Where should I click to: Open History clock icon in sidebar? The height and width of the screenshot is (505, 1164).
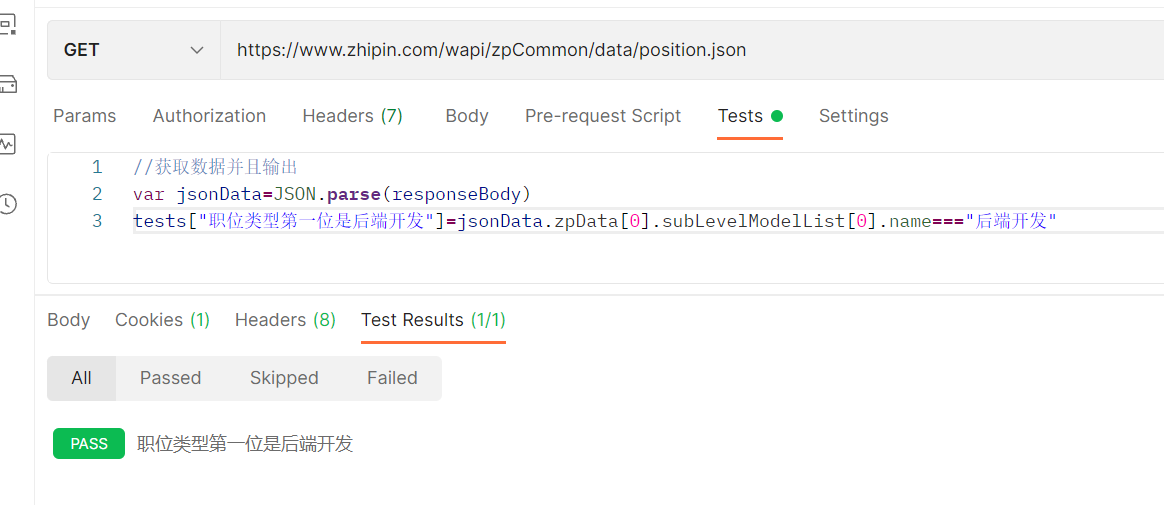point(7,204)
